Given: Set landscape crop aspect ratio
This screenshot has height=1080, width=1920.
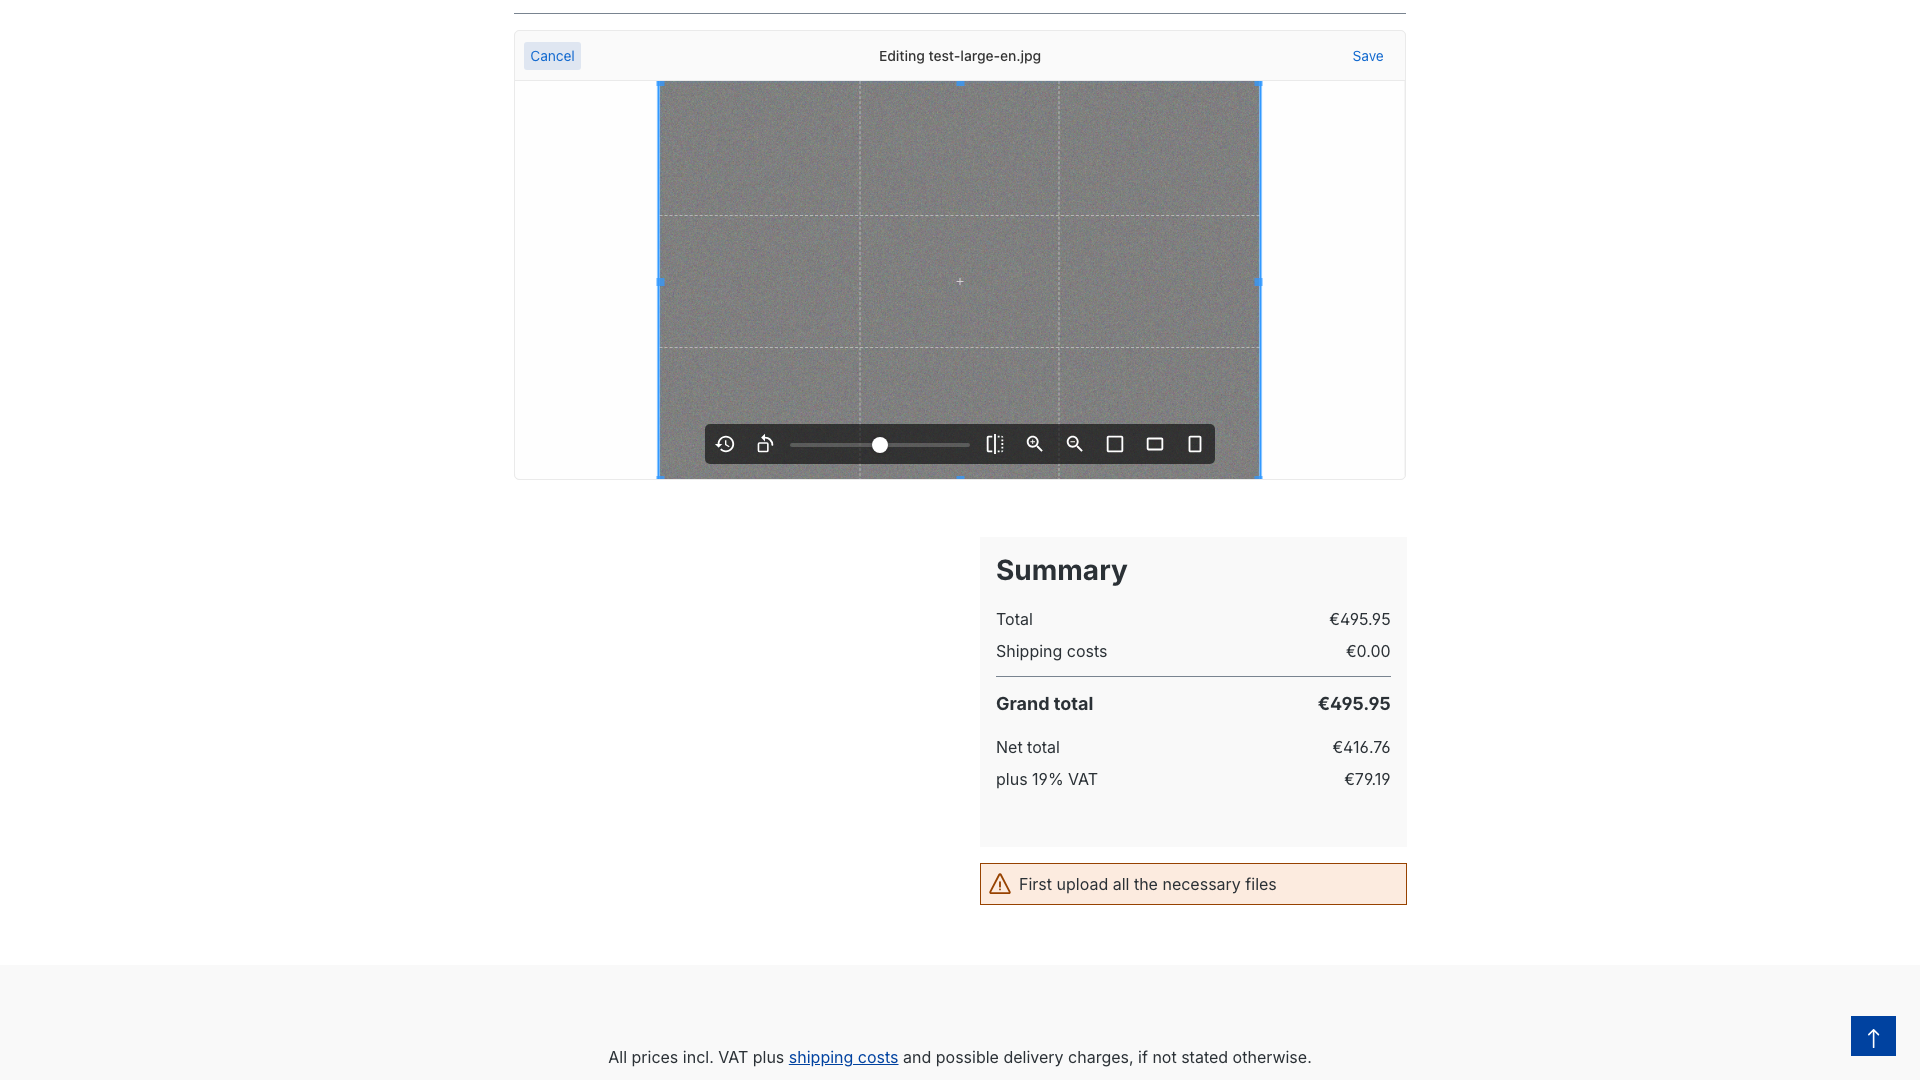Looking at the screenshot, I should pyautogui.click(x=1155, y=444).
